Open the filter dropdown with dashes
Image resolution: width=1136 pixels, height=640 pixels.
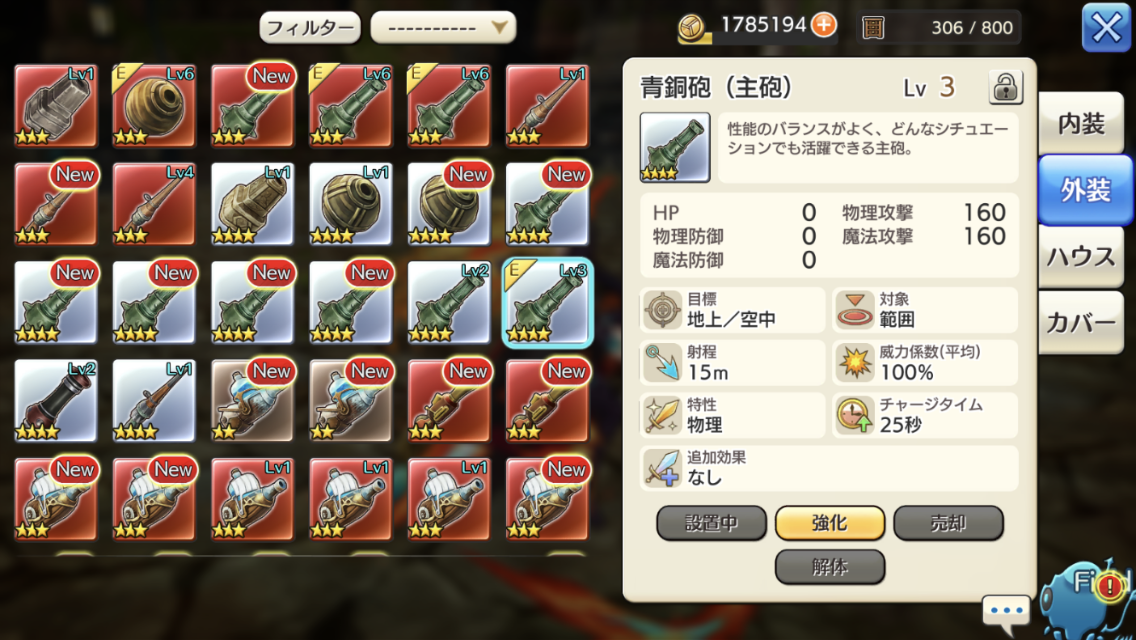(x=443, y=28)
